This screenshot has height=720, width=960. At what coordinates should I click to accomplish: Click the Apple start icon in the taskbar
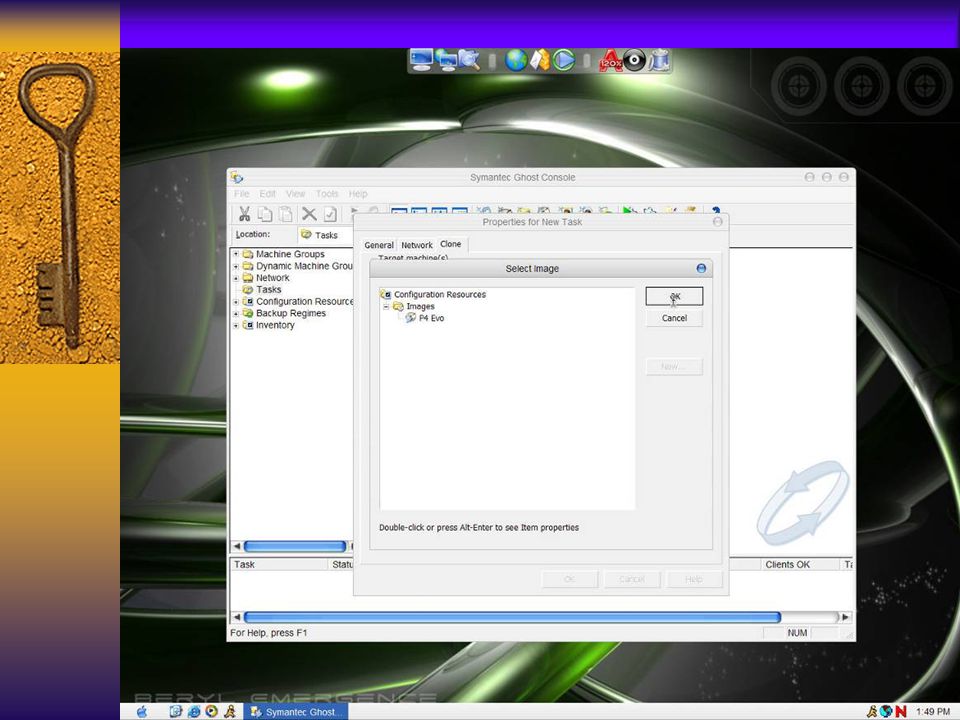[x=142, y=711]
